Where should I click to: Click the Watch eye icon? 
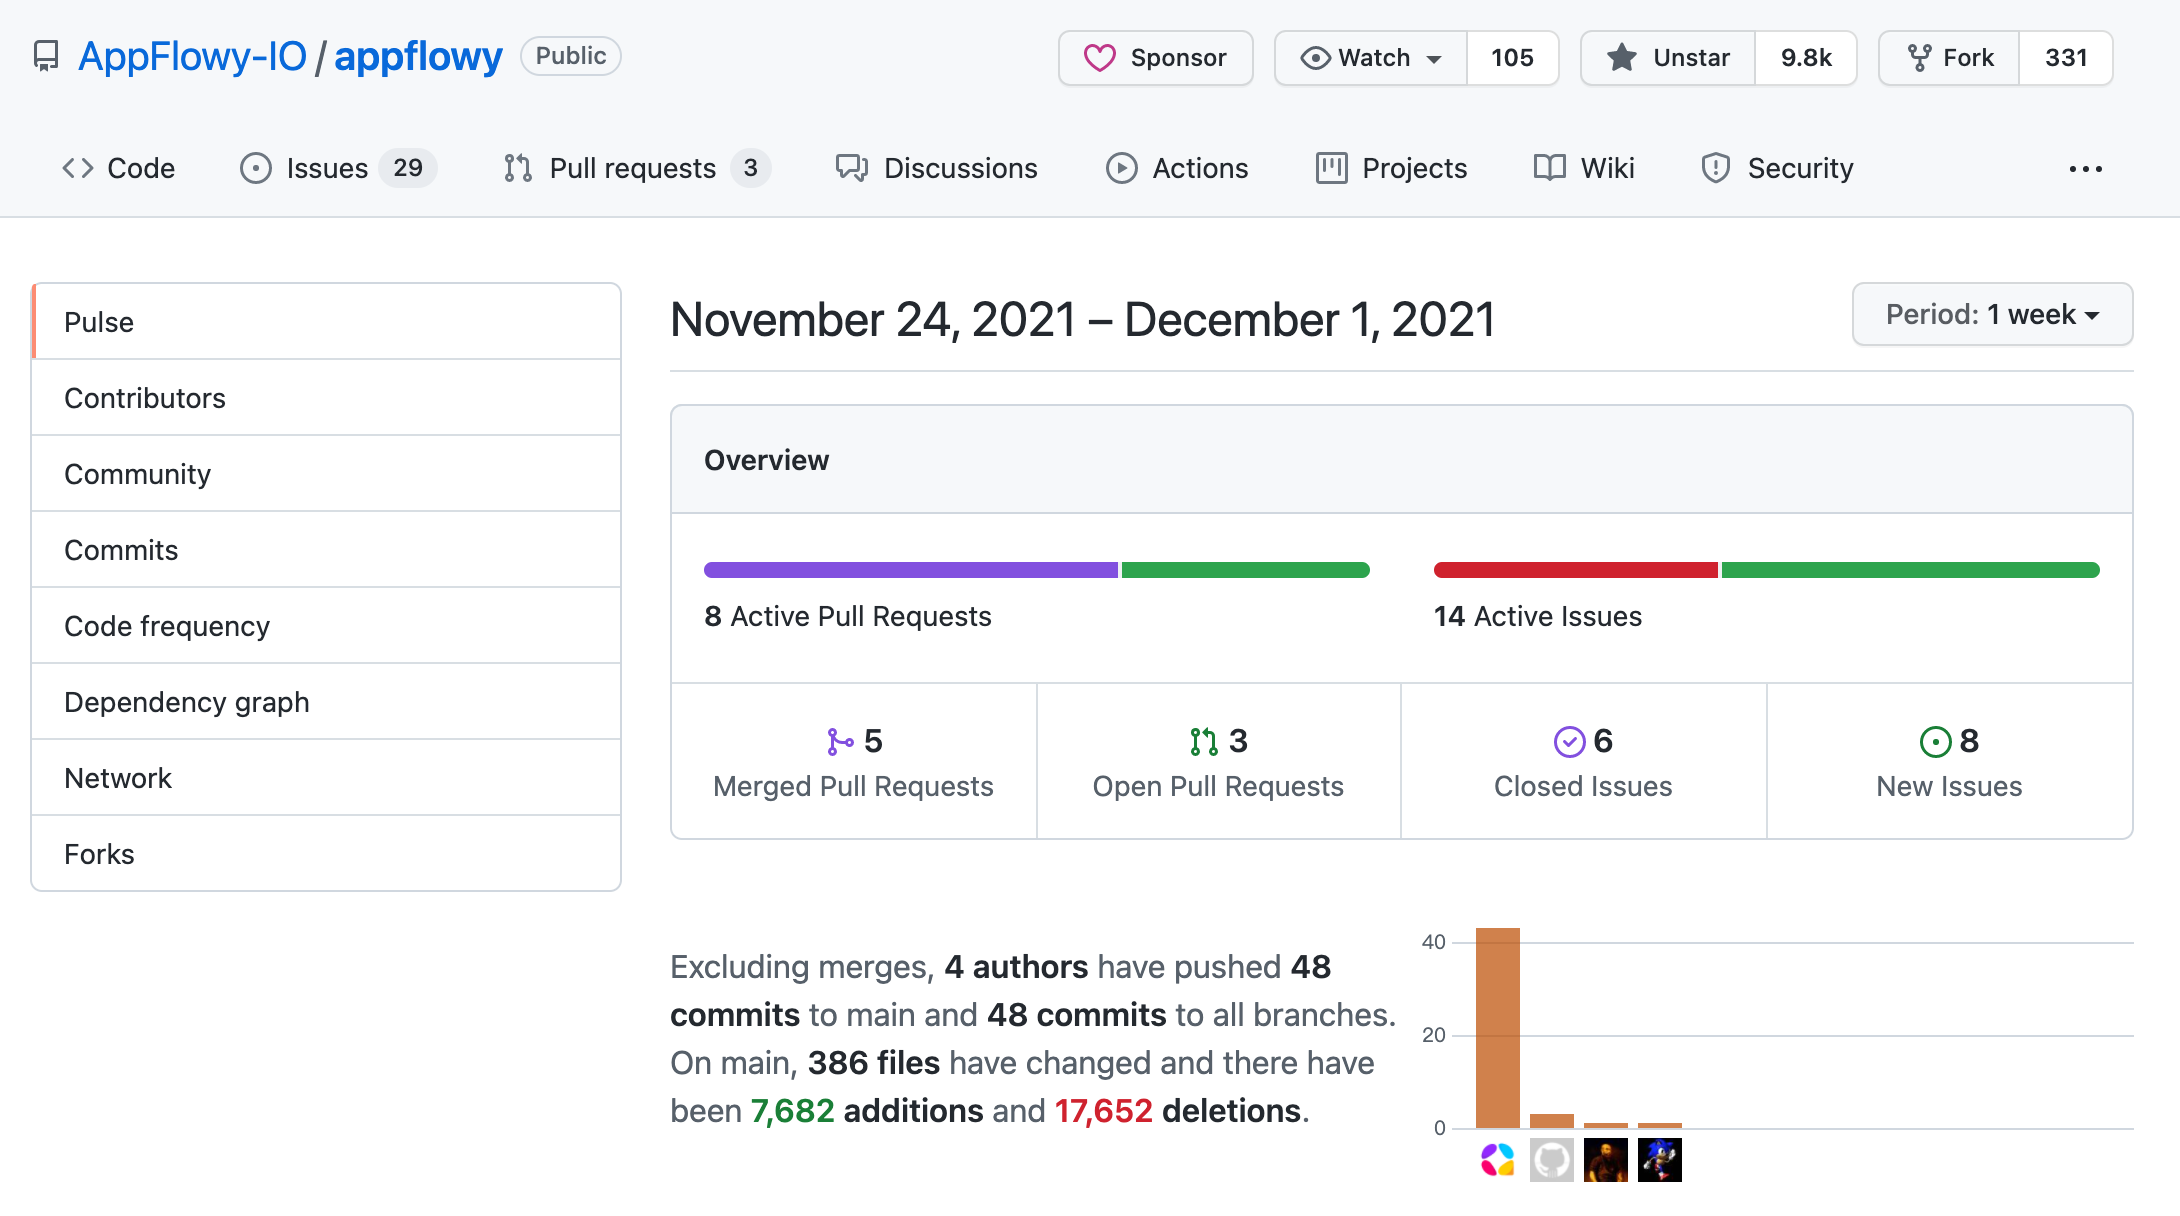tap(1315, 58)
